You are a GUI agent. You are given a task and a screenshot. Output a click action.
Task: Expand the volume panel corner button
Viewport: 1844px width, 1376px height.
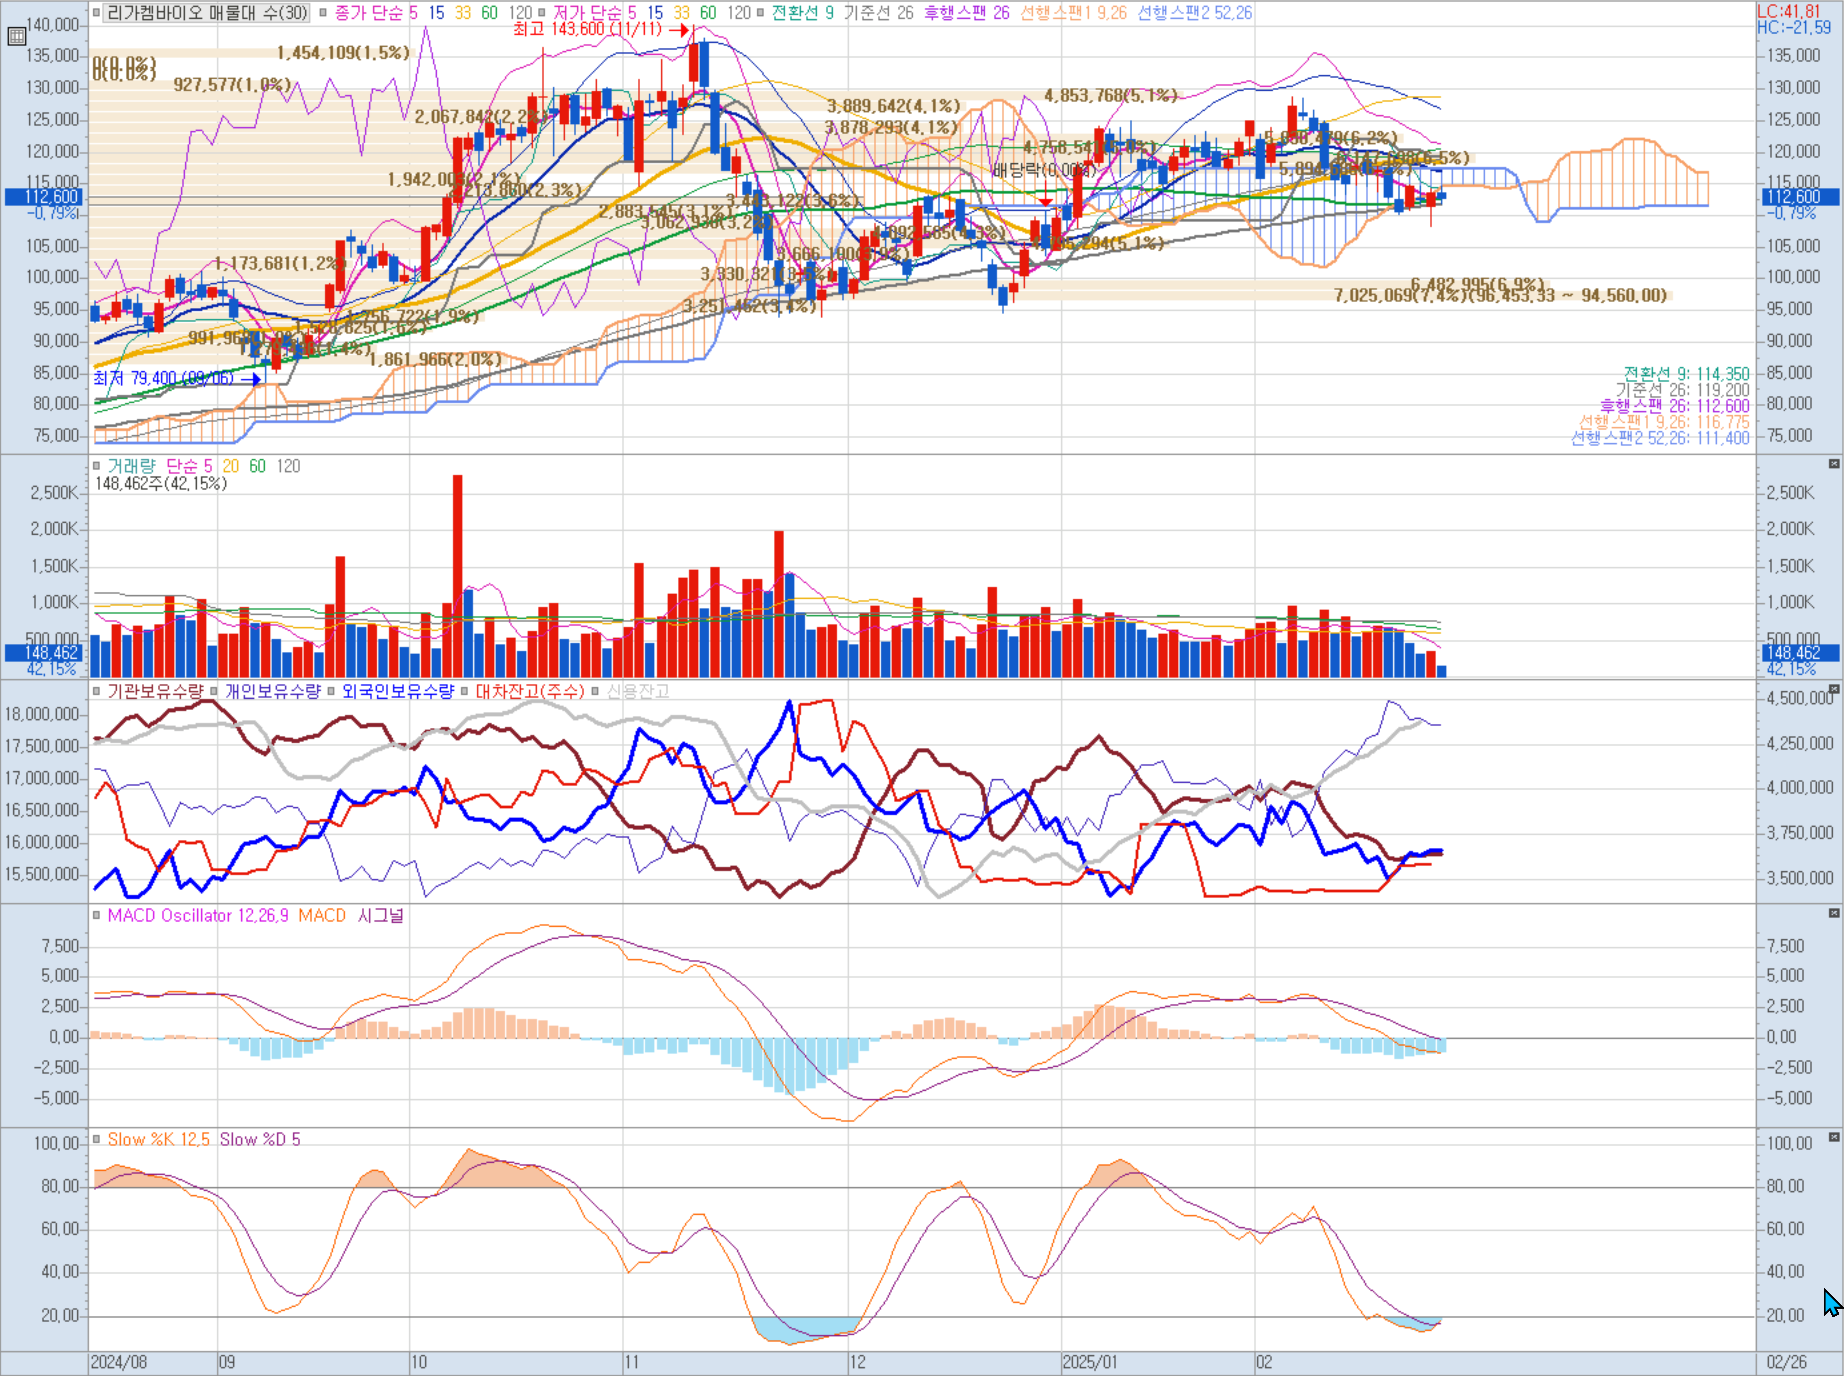pyautogui.click(x=1834, y=464)
